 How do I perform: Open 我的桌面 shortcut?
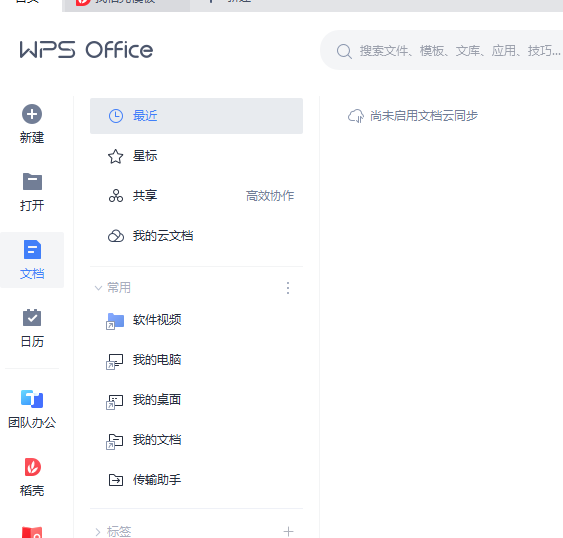tap(196, 400)
